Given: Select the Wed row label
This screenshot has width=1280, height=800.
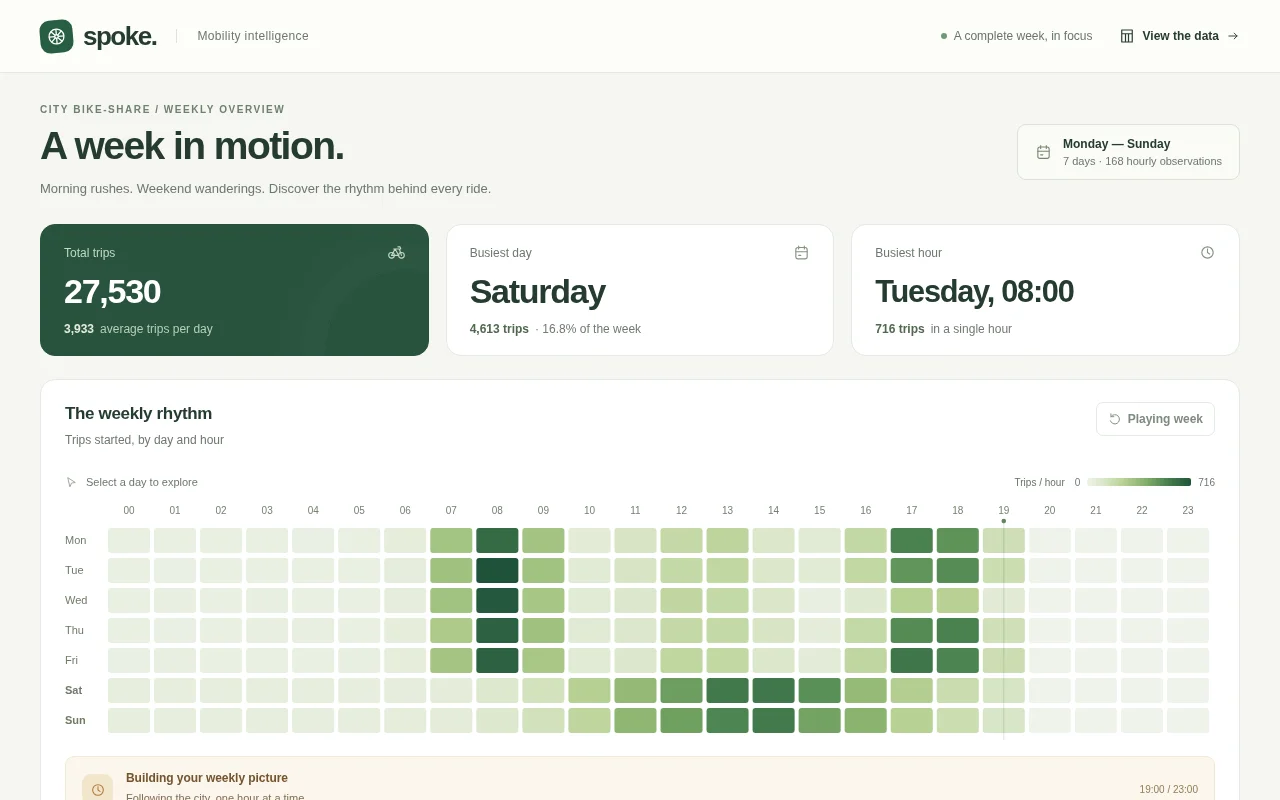Looking at the screenshot, I should (76, 600).
